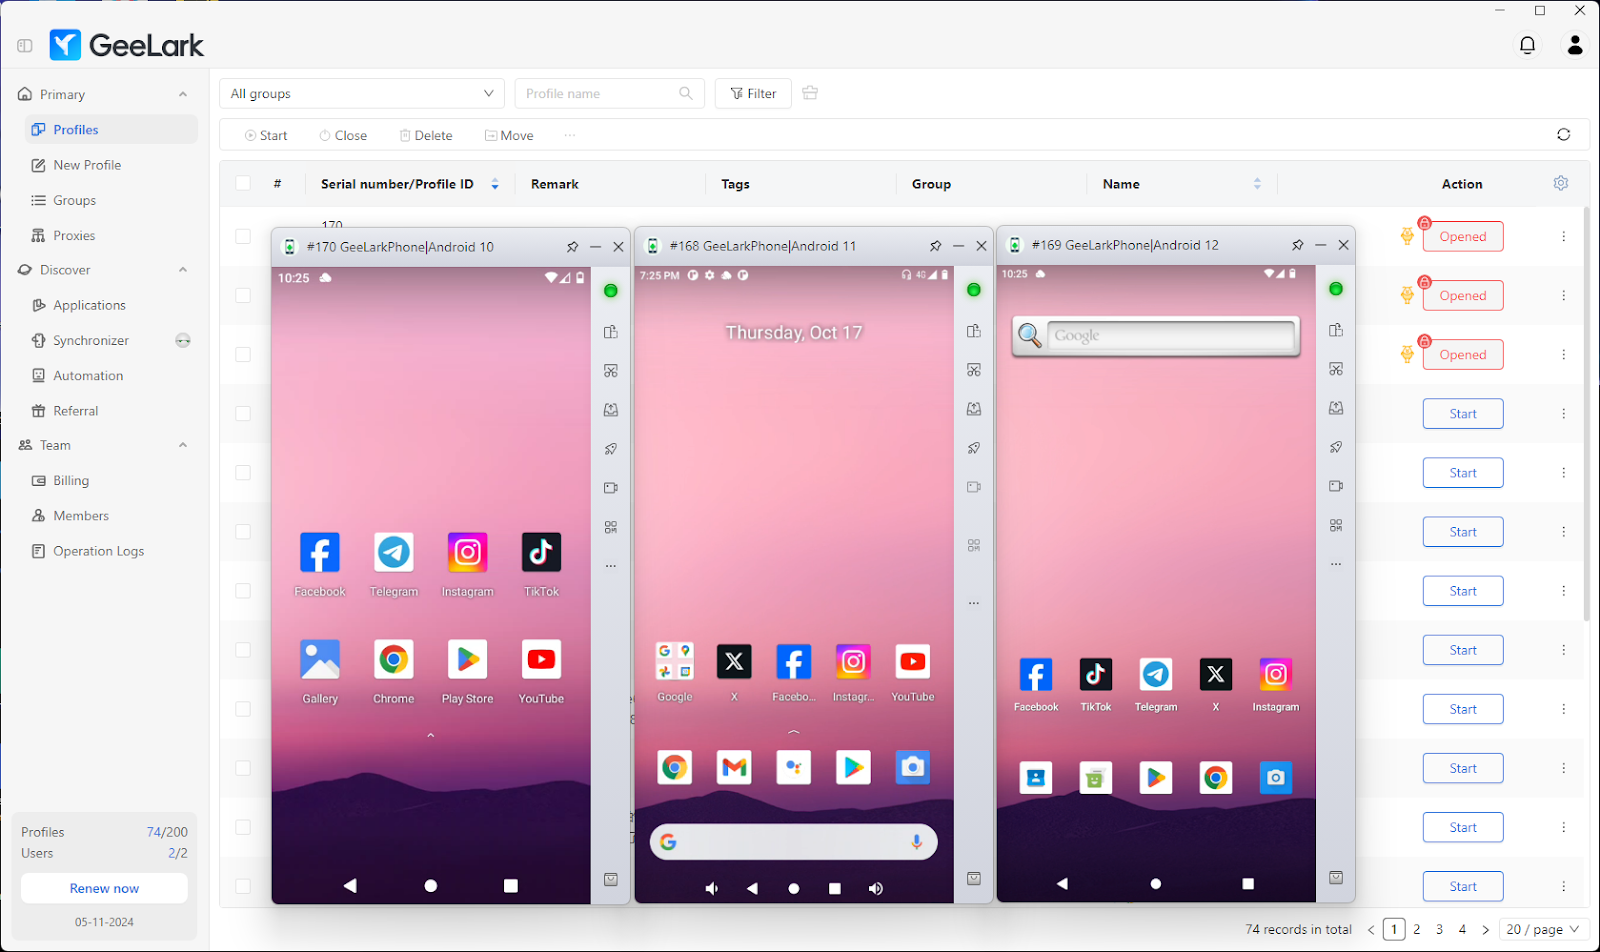
Task: Collapse the Discover sidebar section
Action: tap(183, 270)
